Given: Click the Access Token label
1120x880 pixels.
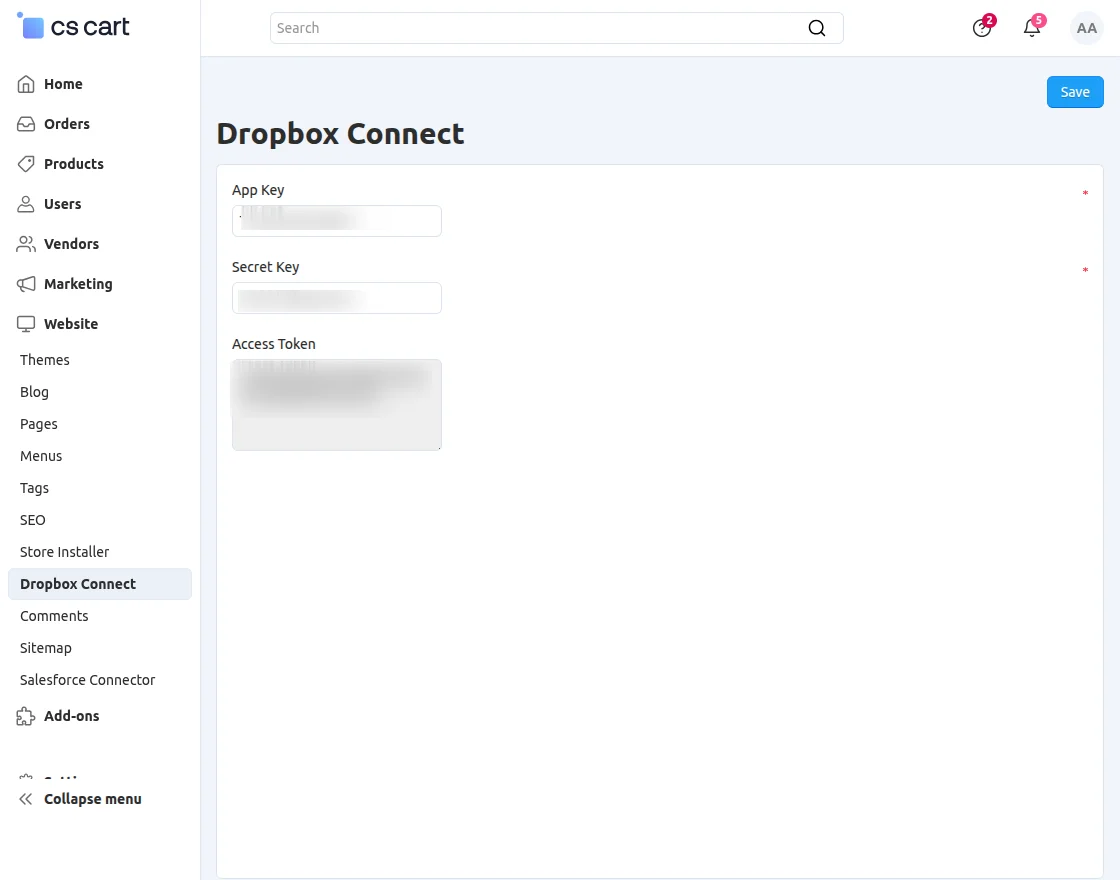Looking at the screenshot, I should [x=274, y=344].
